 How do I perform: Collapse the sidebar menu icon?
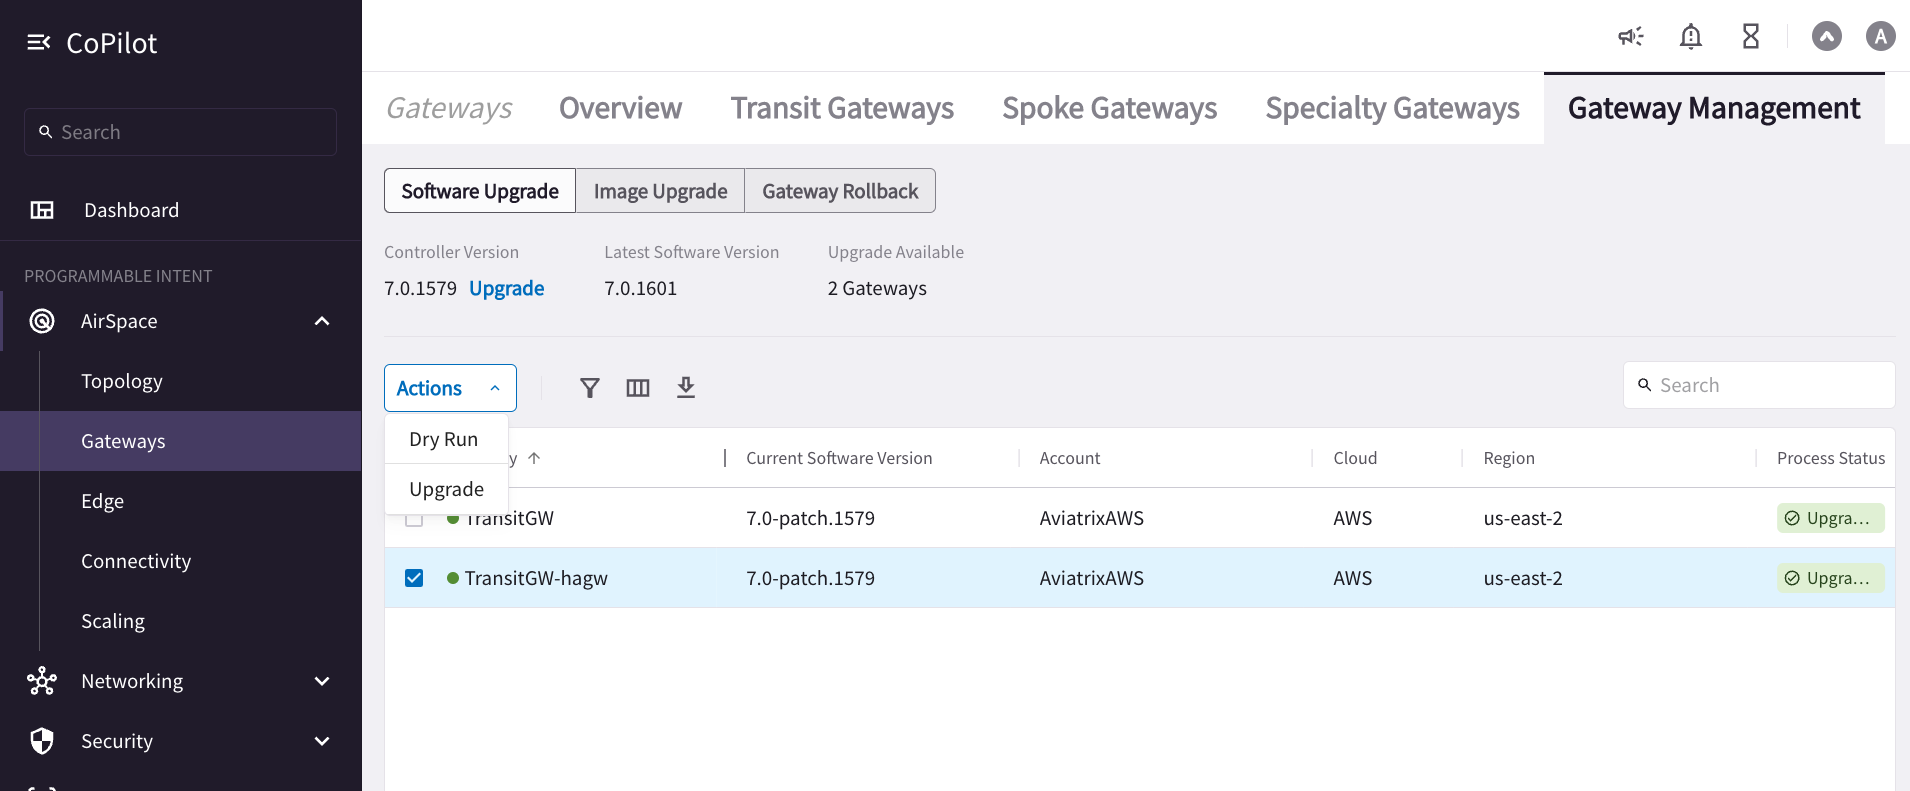38,42
